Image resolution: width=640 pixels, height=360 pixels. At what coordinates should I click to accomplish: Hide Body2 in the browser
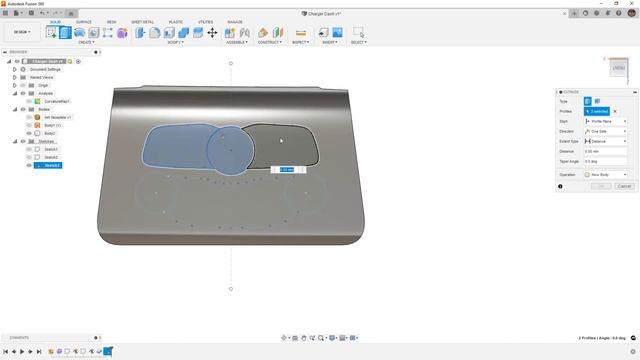point(29,133)
